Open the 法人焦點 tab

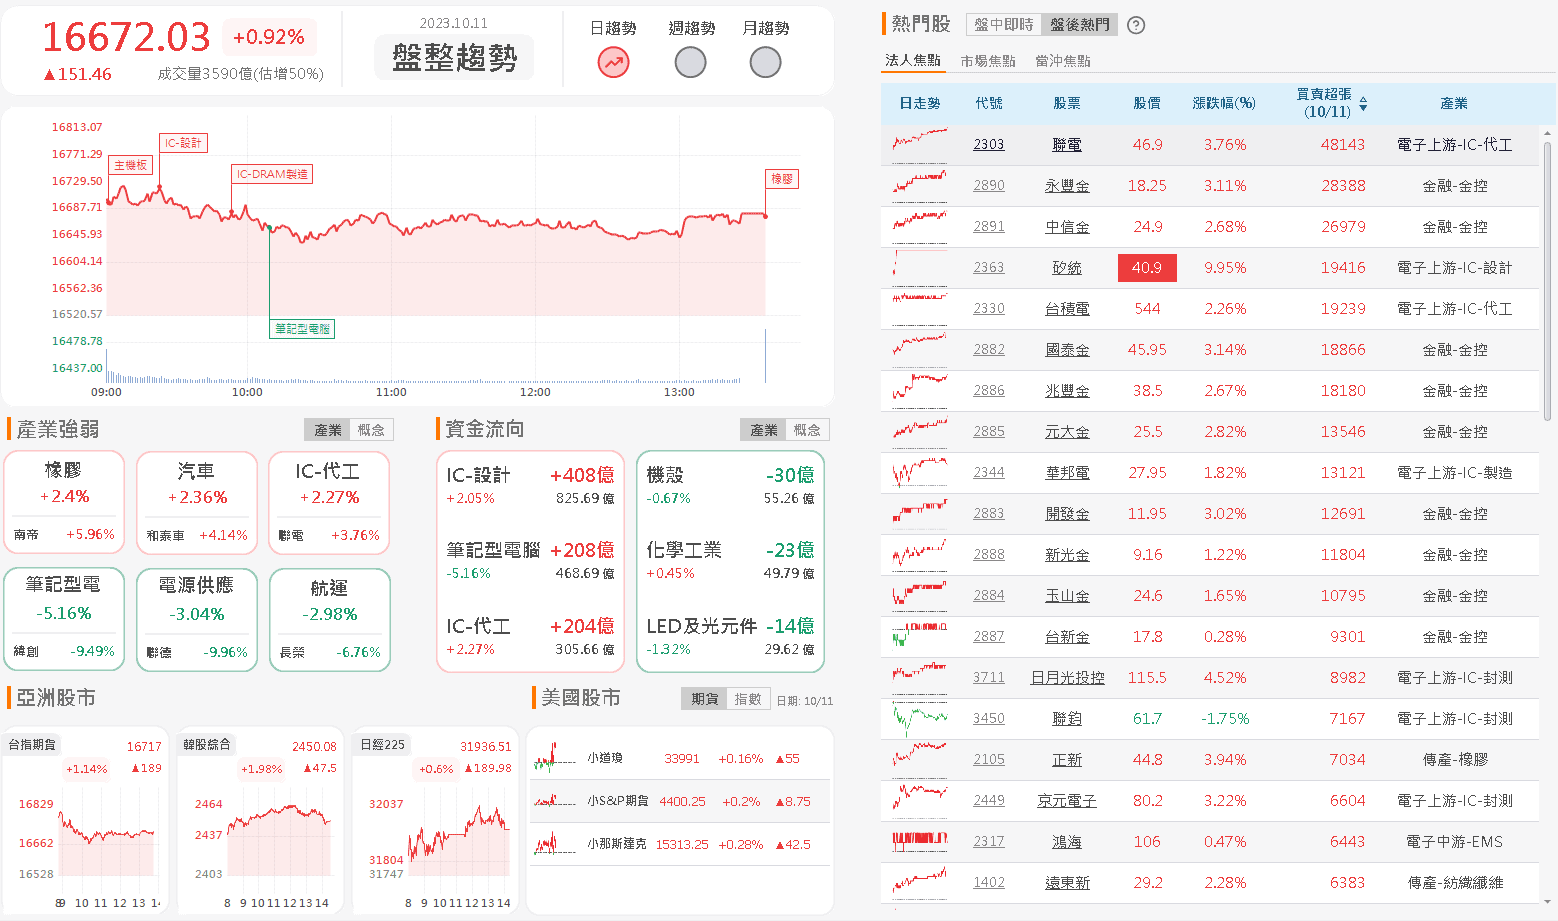912,61
